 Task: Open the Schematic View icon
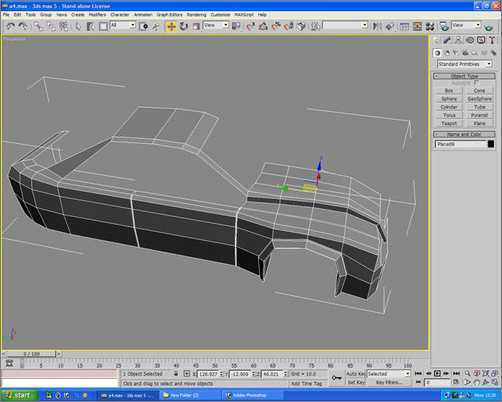[417, 26]
